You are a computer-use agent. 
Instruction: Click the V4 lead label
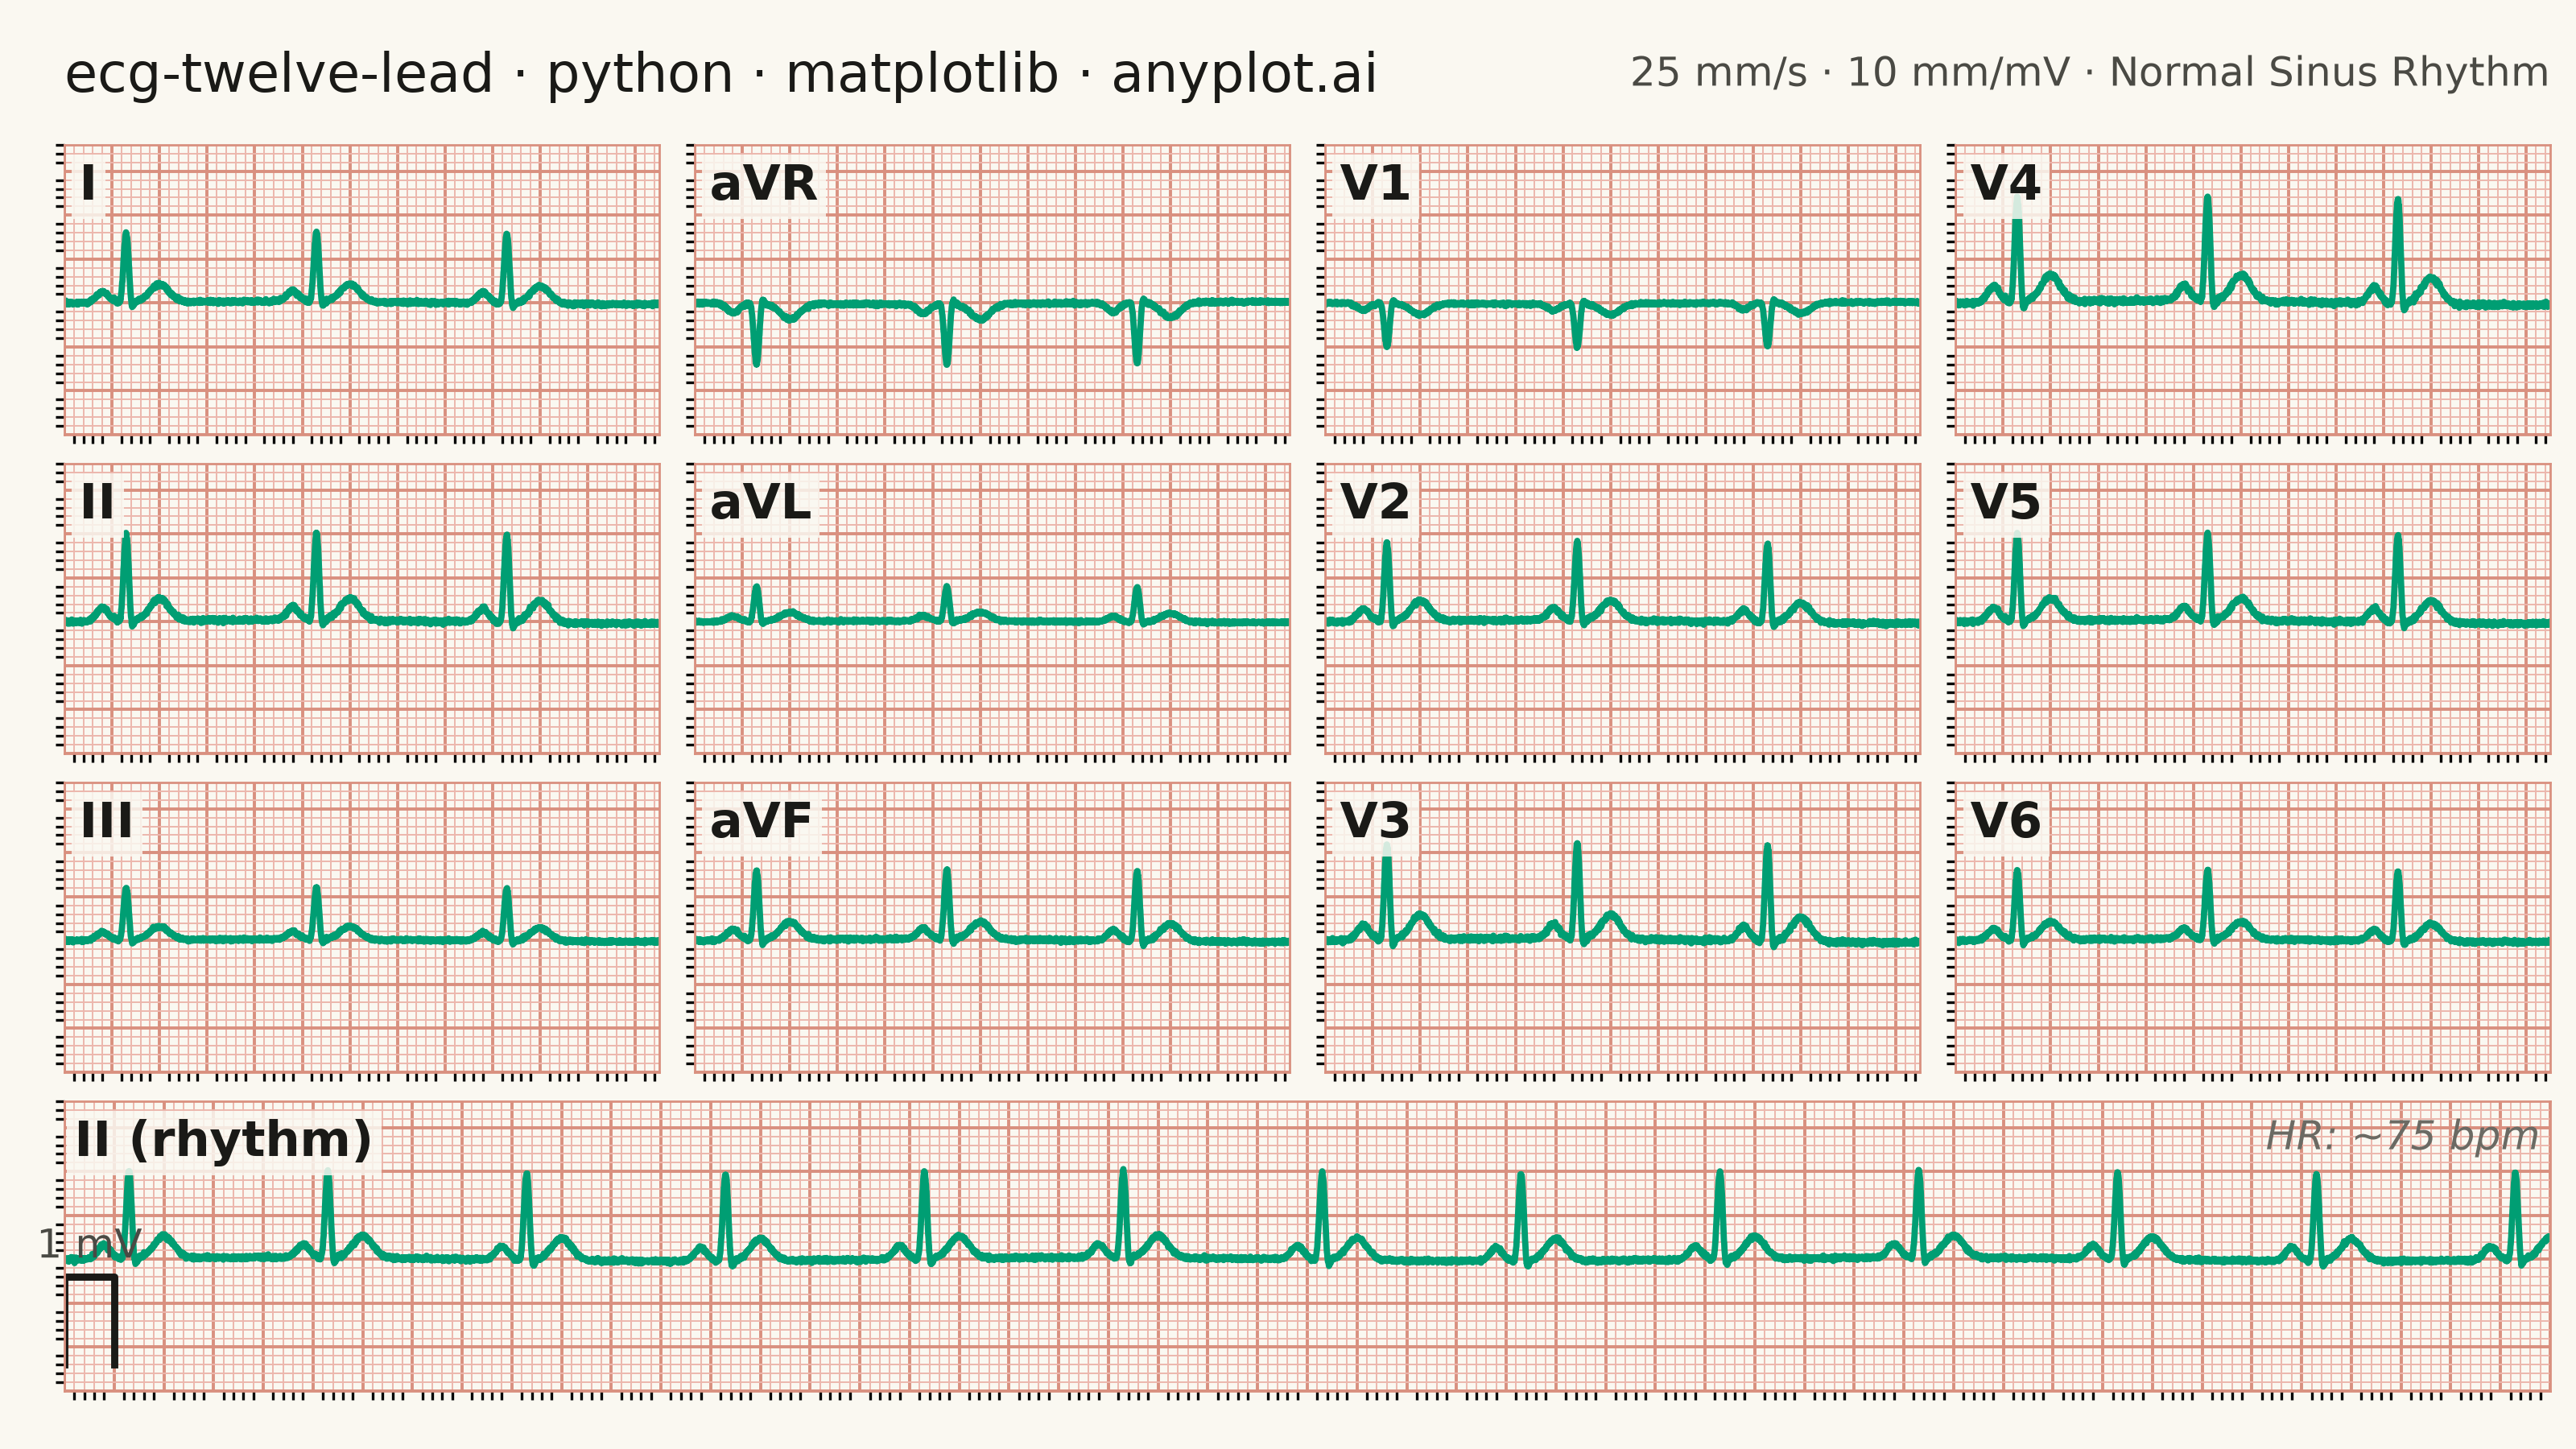click(2005, 184)
